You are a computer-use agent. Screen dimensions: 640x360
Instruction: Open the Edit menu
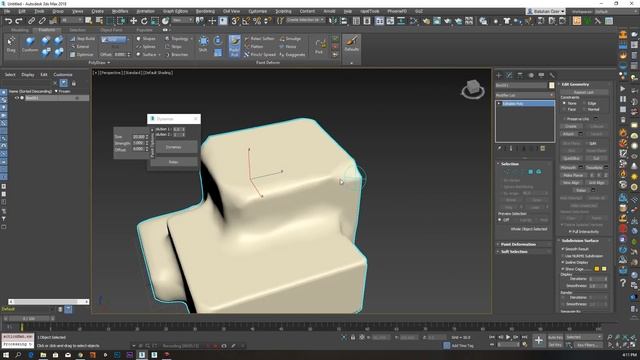click(x=22, y=11)
